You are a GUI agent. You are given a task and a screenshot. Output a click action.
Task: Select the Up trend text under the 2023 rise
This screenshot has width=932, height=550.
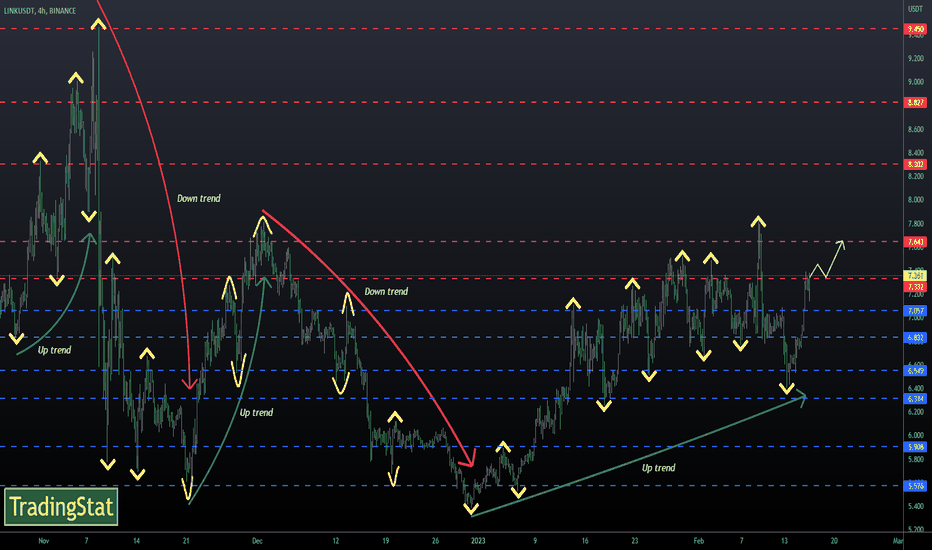(x=658, y=468)
